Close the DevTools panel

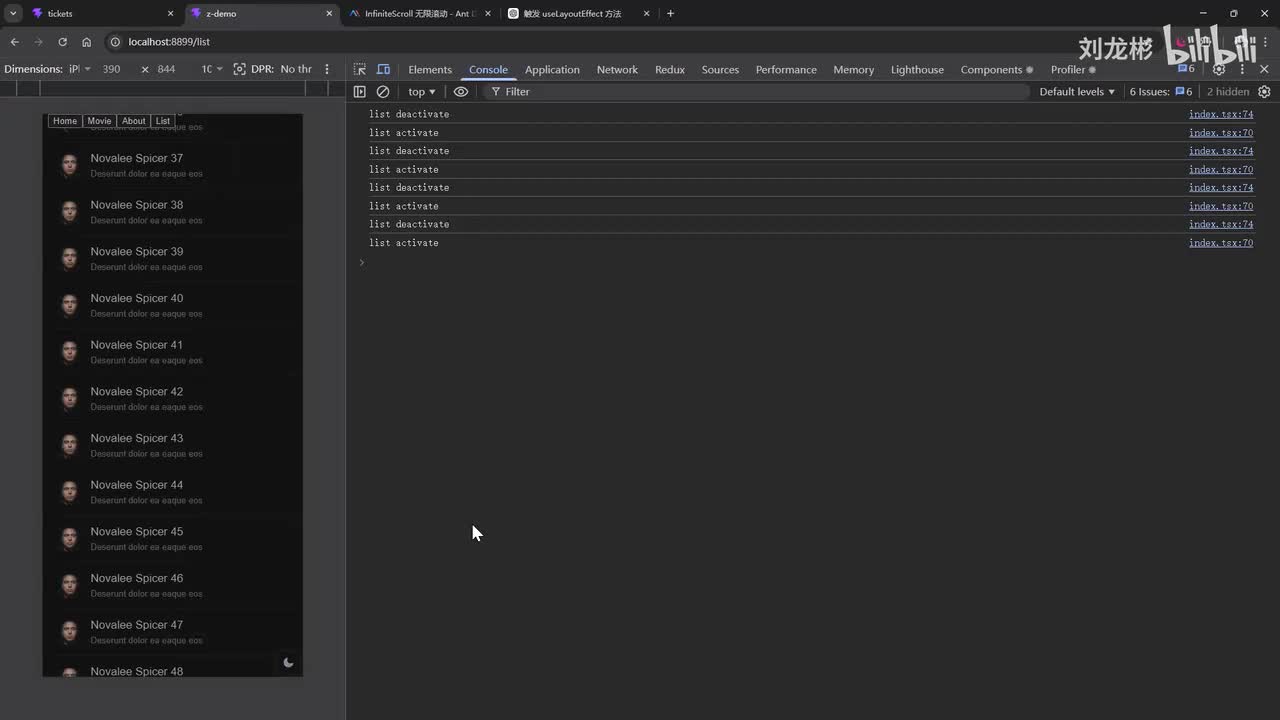(x=1264, y=70)
